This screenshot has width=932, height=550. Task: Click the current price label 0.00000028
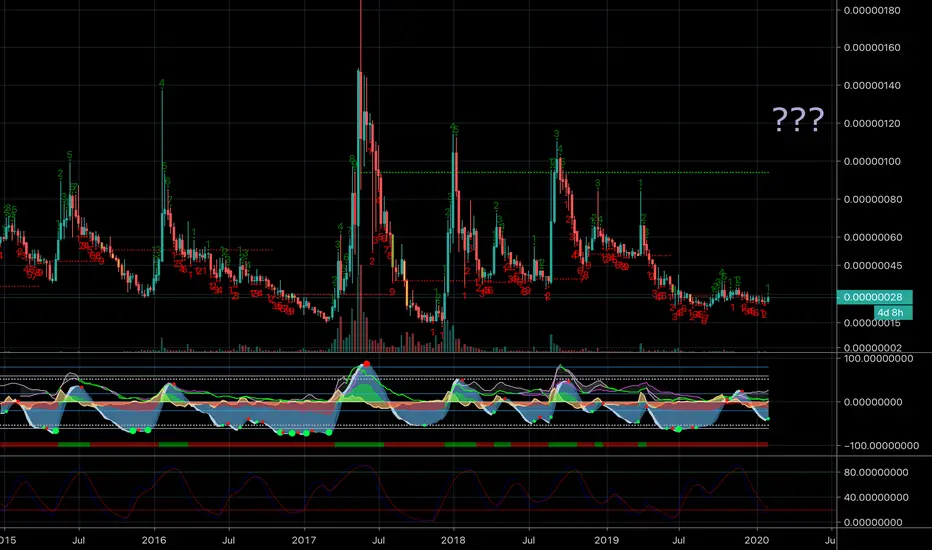click(x=874, y=297)
